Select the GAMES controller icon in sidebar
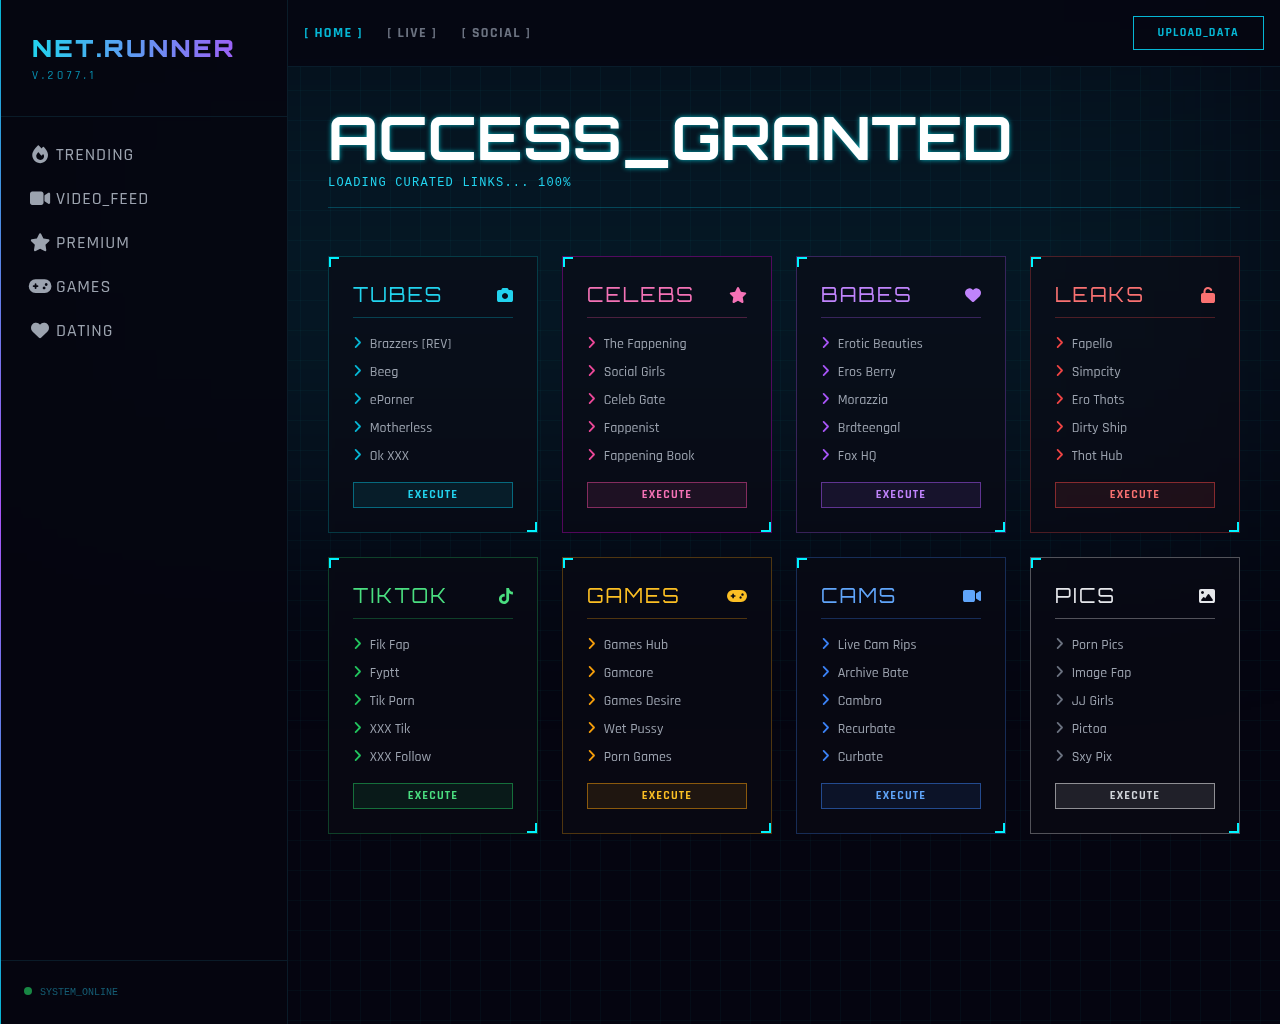 click(x=39, y=286)
